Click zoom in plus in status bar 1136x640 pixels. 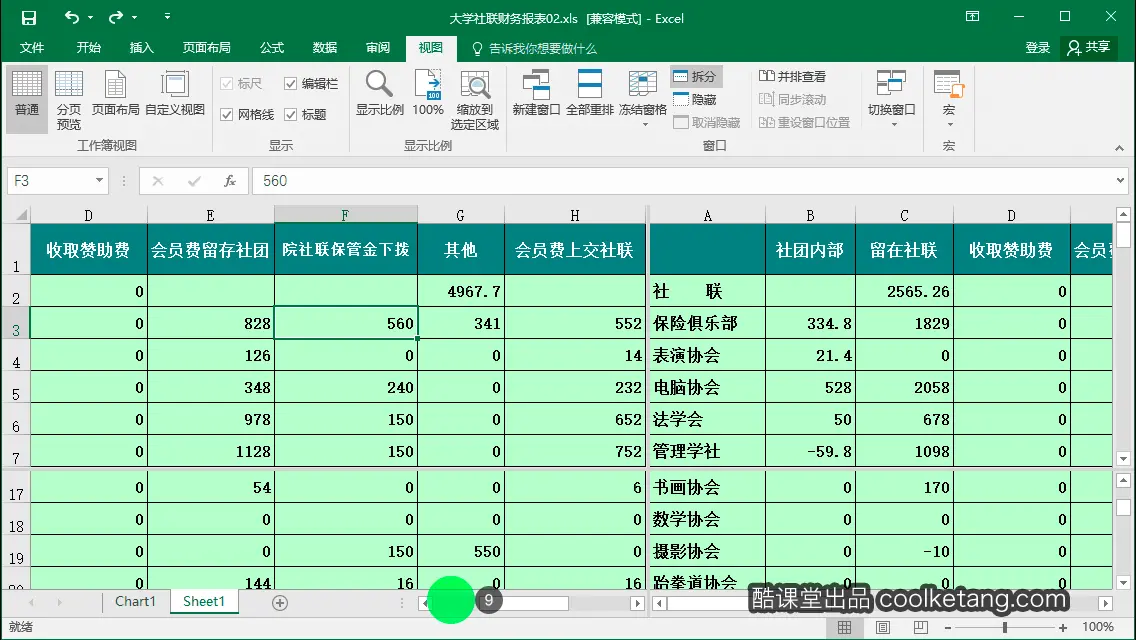(x=1063, y=628)
